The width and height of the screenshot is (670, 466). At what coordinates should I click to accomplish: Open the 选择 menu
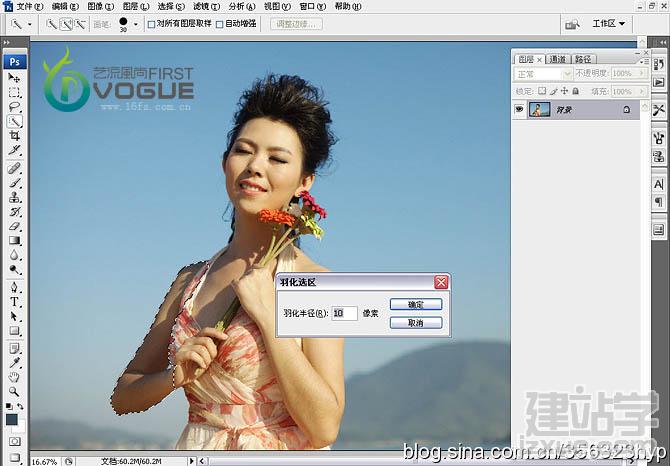tap(171, 6)
